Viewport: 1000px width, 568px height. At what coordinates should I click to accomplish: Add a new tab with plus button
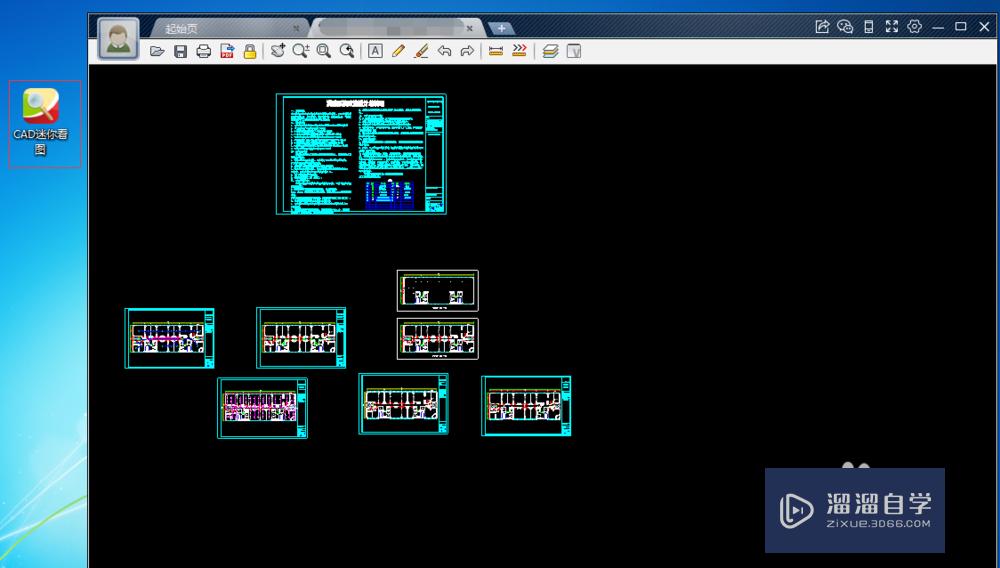(x=501, y=28)
